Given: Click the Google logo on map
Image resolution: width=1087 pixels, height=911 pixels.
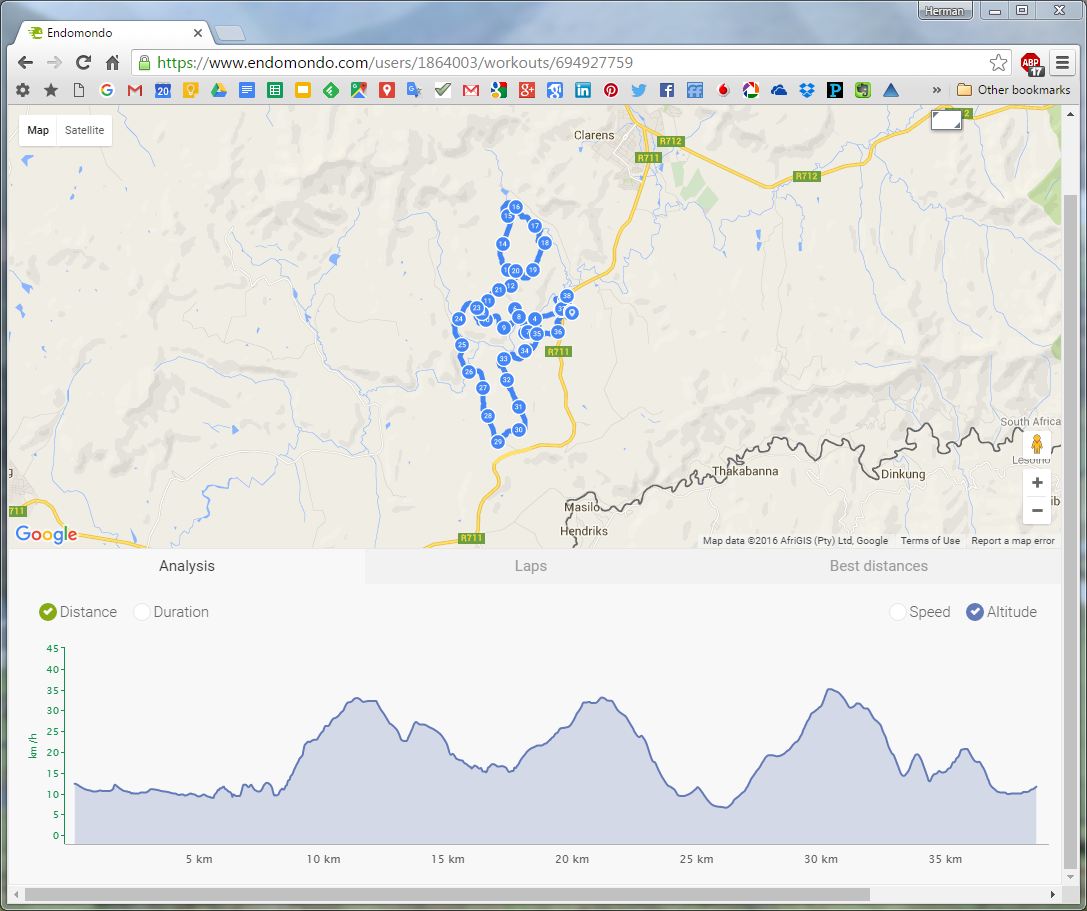Looking at the screenshot, I should pos(46,534).
